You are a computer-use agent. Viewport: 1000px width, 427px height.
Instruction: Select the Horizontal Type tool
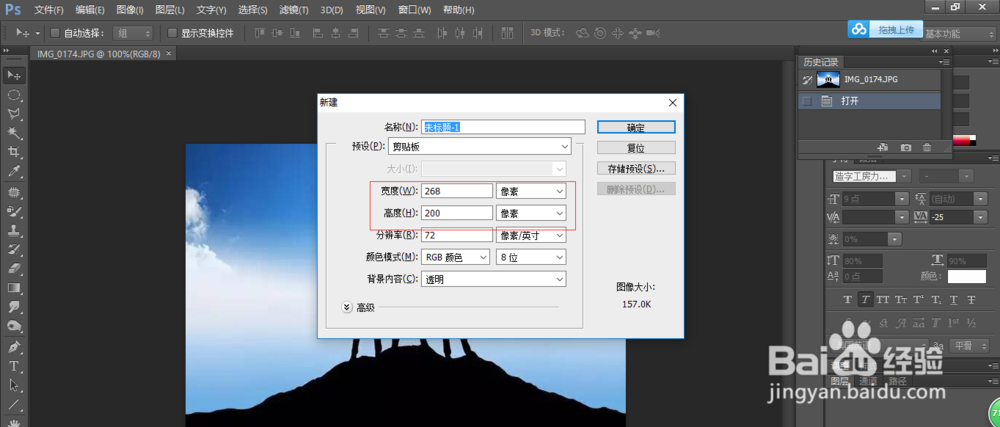(x=14, y=366)
